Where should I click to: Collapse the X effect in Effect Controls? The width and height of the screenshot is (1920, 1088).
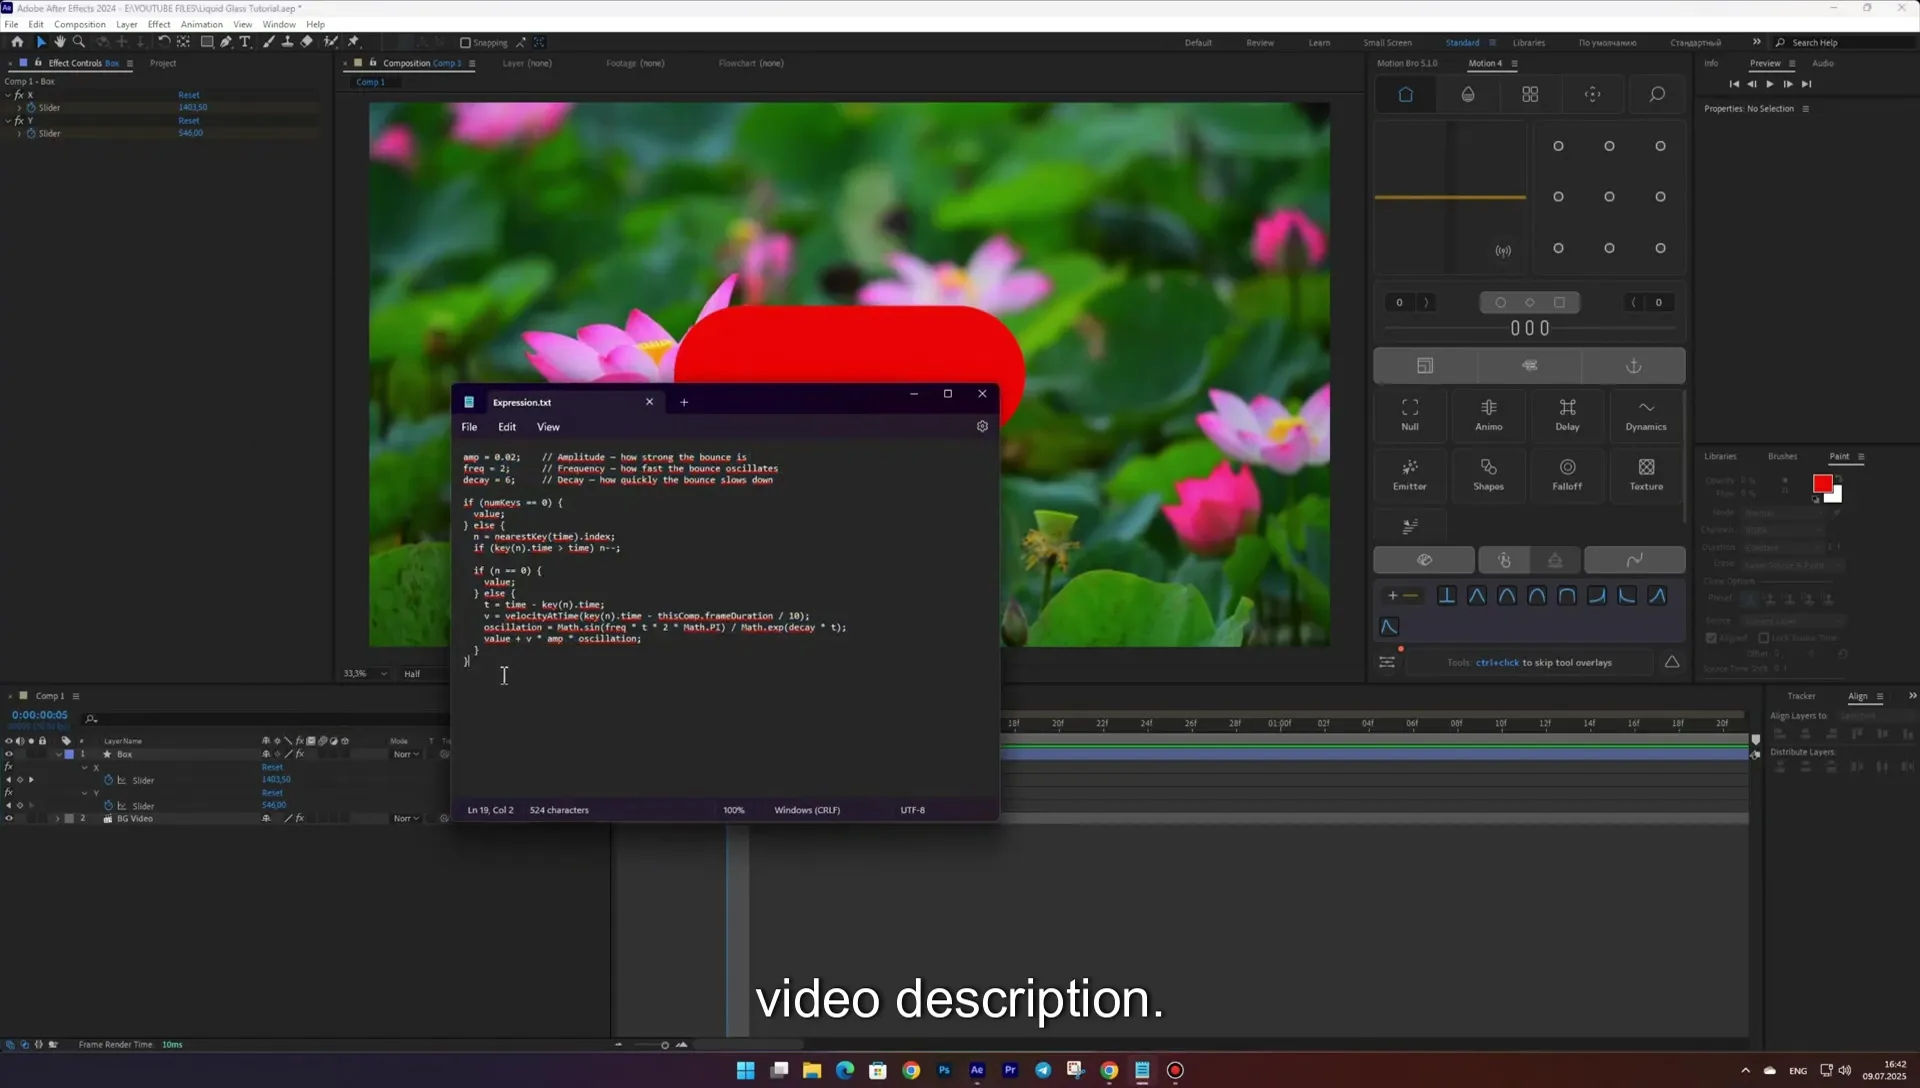tap(8, 95)
